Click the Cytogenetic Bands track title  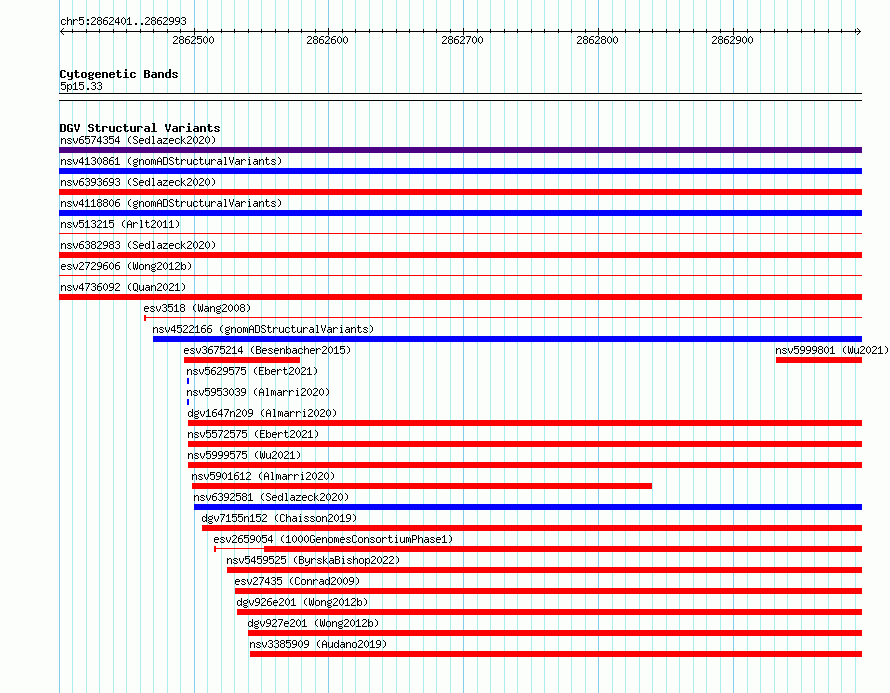pos(119,74)
